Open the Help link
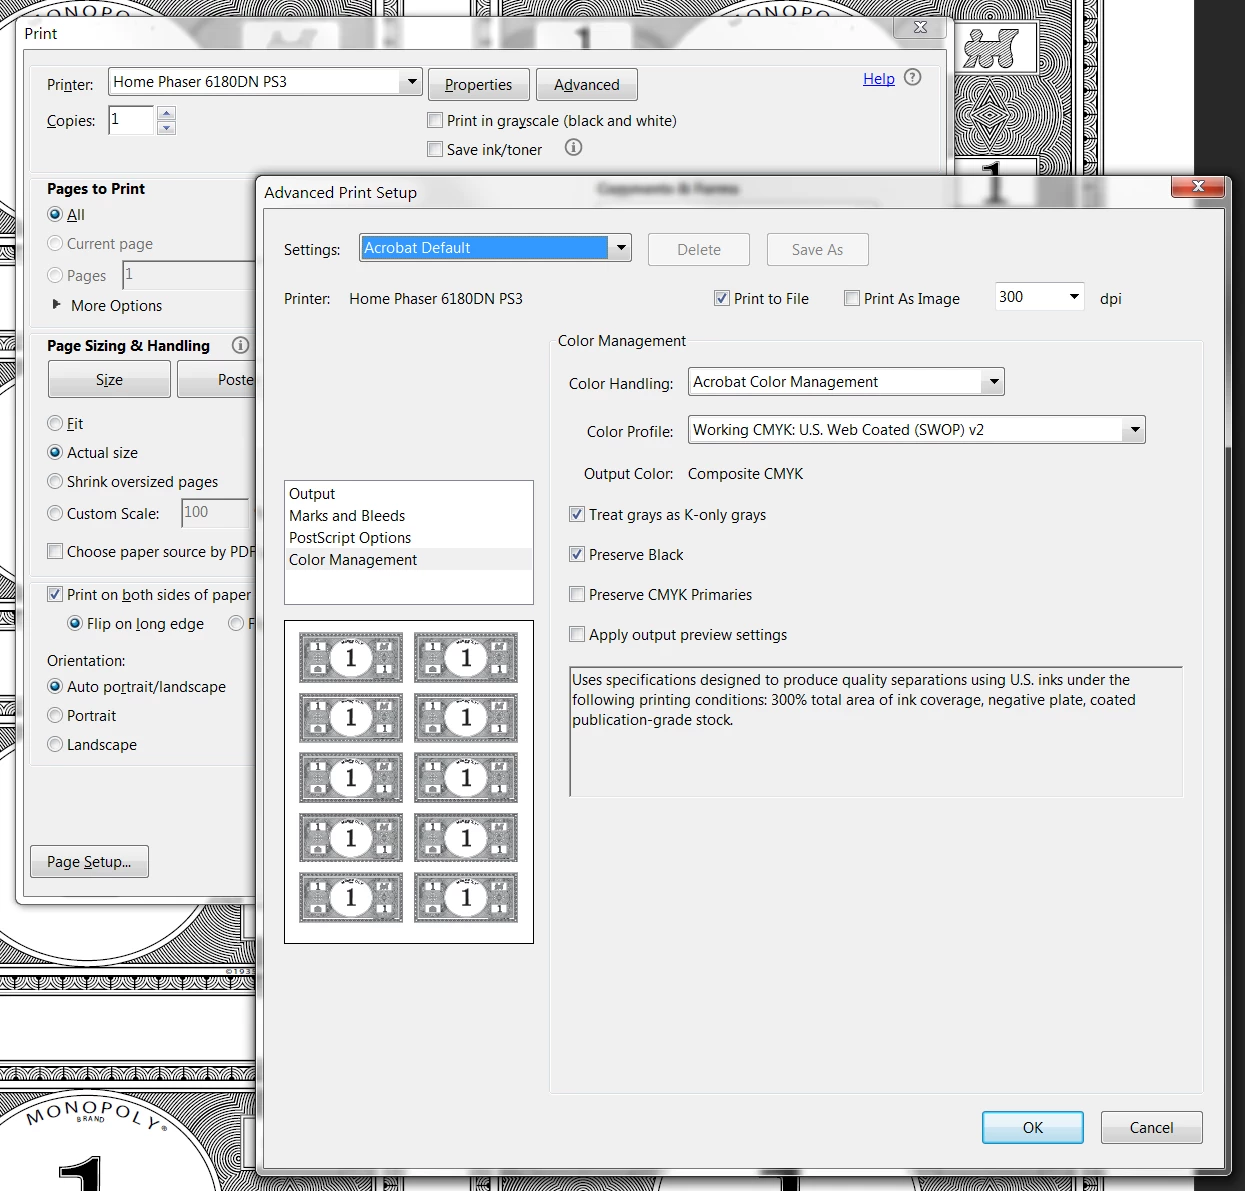The width and height of the screenshot is (1245, 1191). (879, 78)
